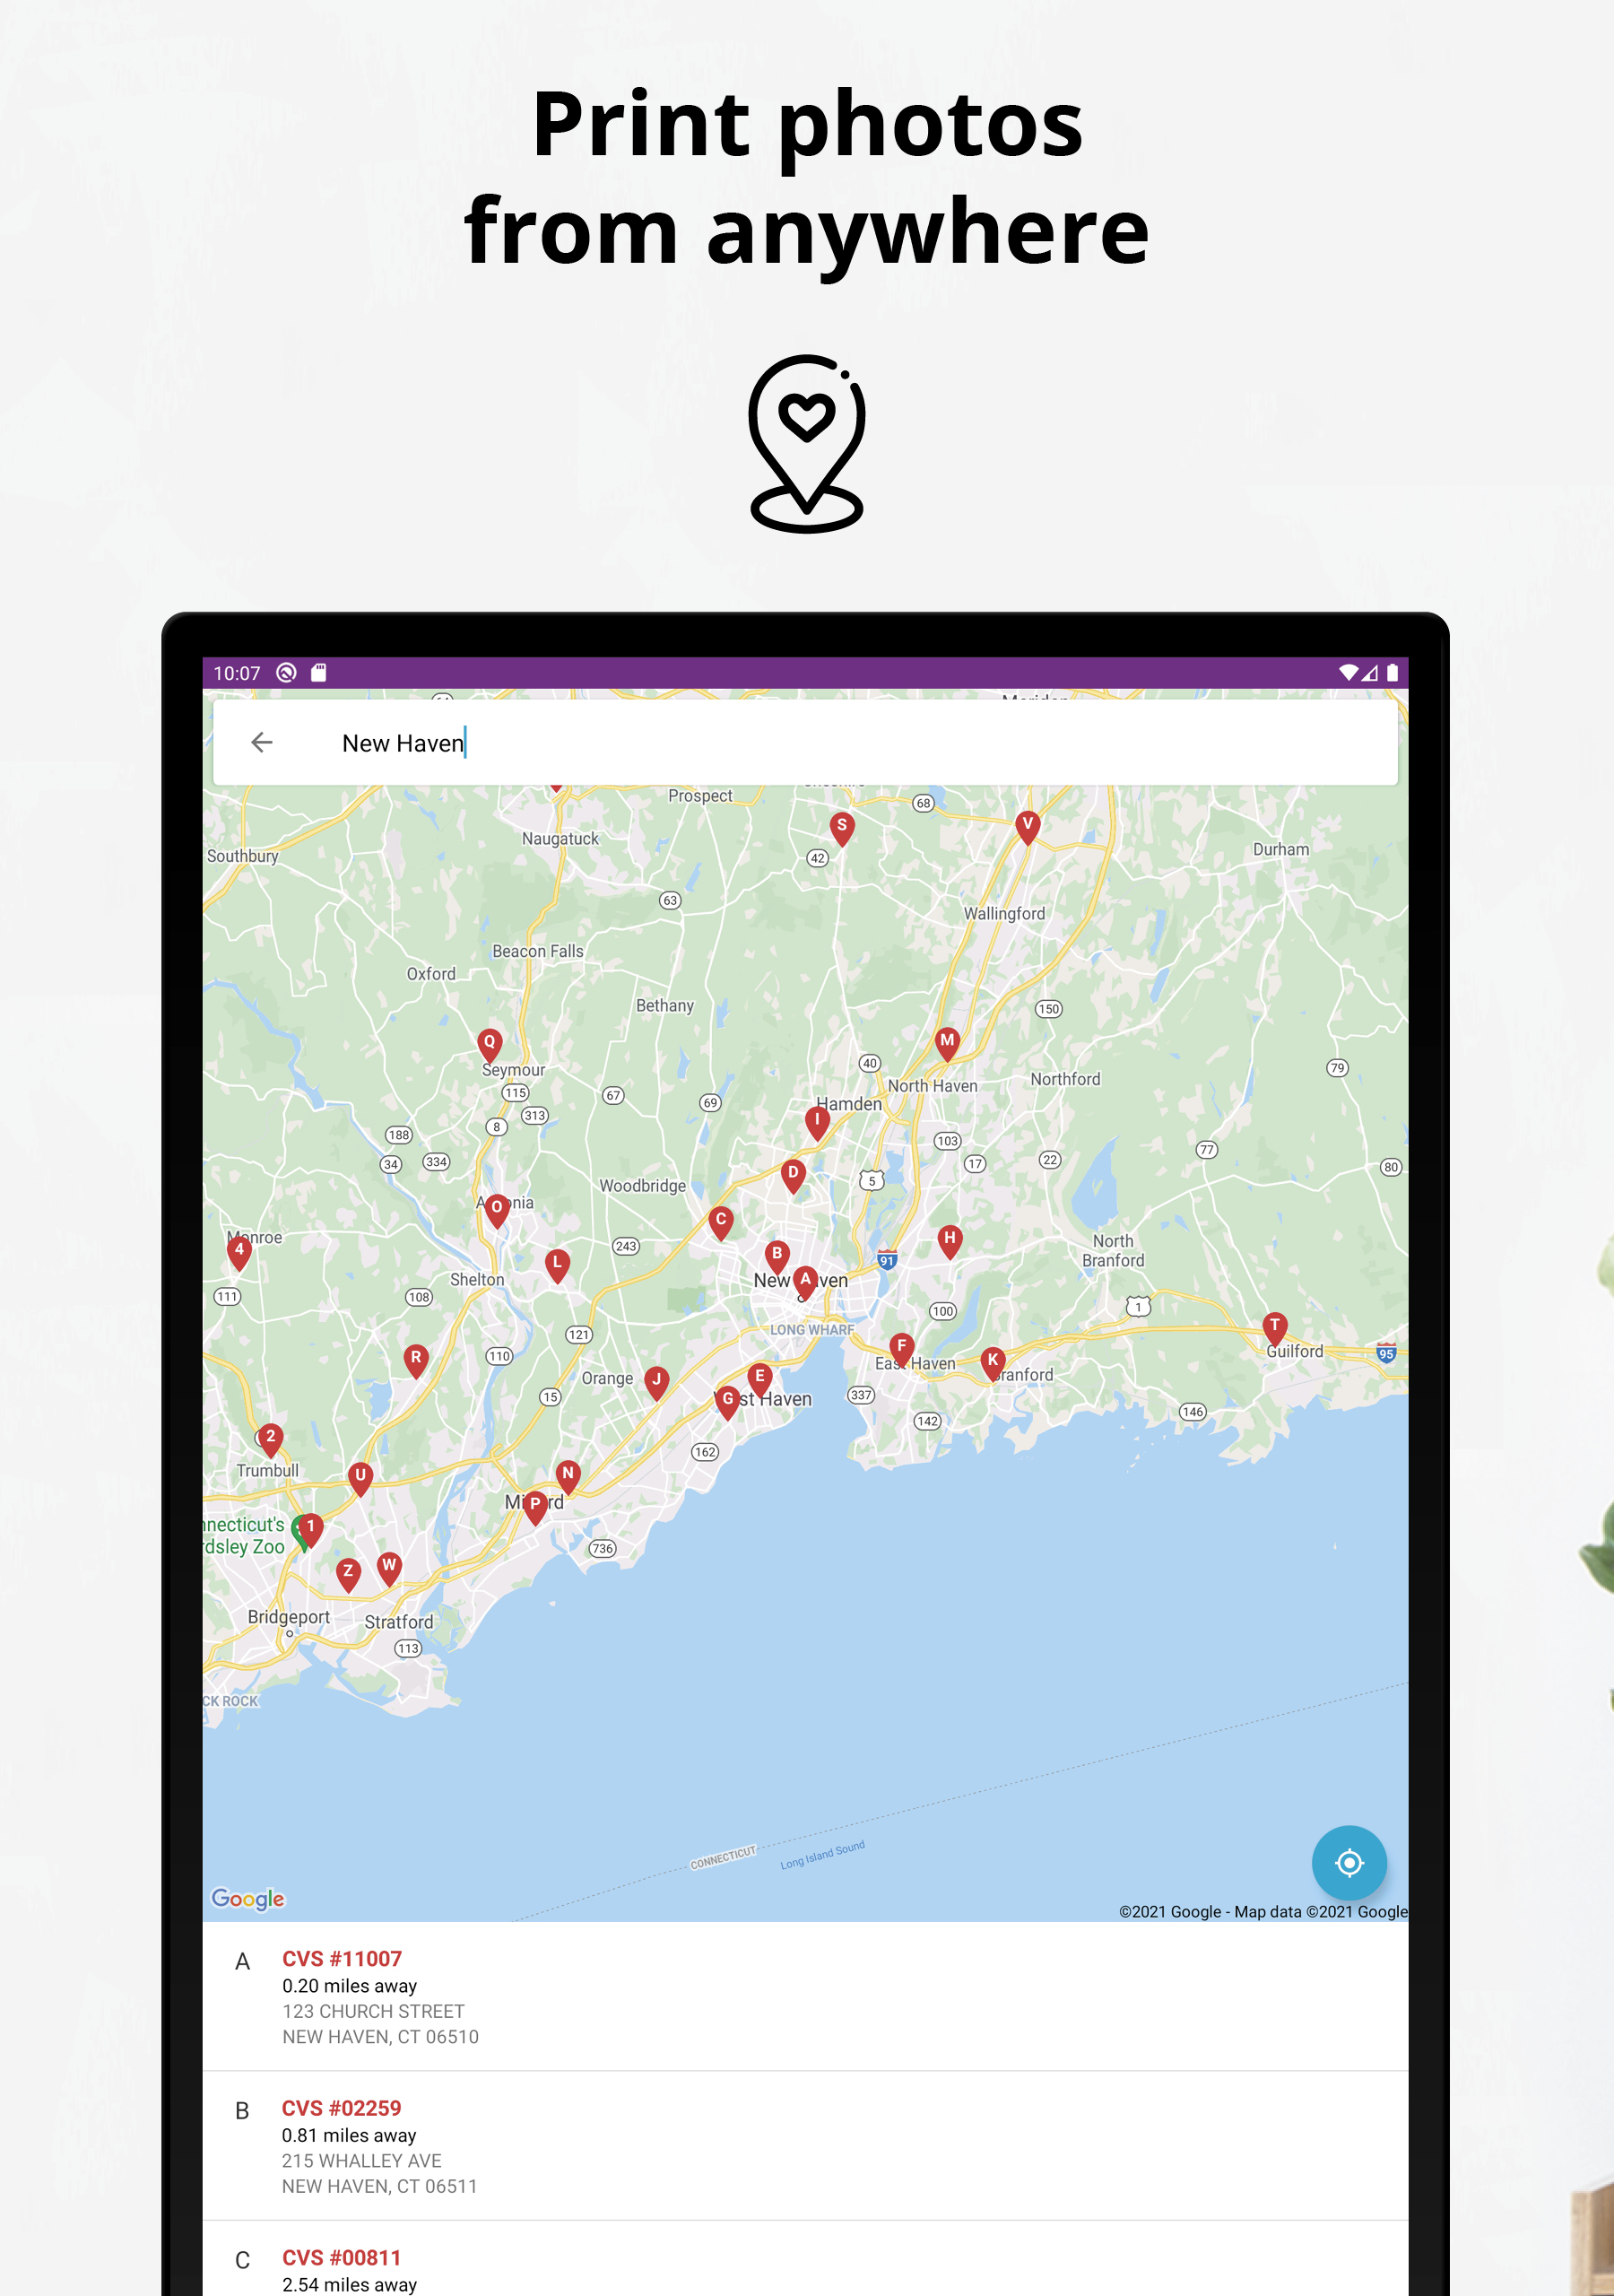Select map pin 4 at Monroe
Viewport: 1614px width, 2296px height.
click(239, 1253)
